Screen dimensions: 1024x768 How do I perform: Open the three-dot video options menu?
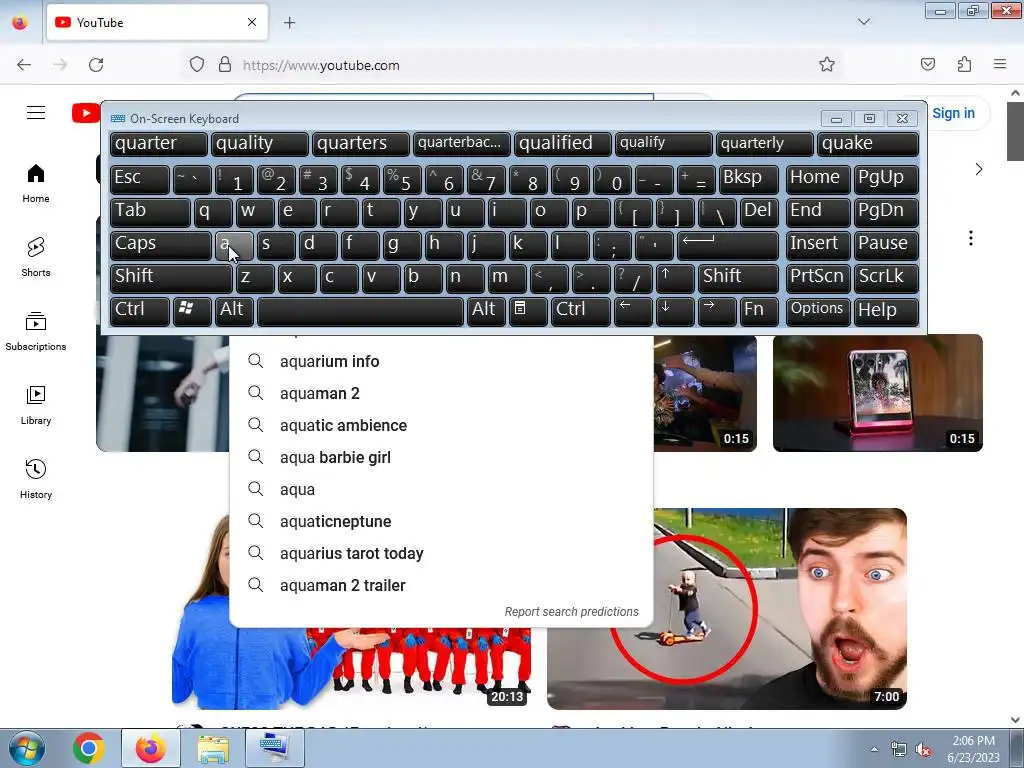click(x=970, y=238)
